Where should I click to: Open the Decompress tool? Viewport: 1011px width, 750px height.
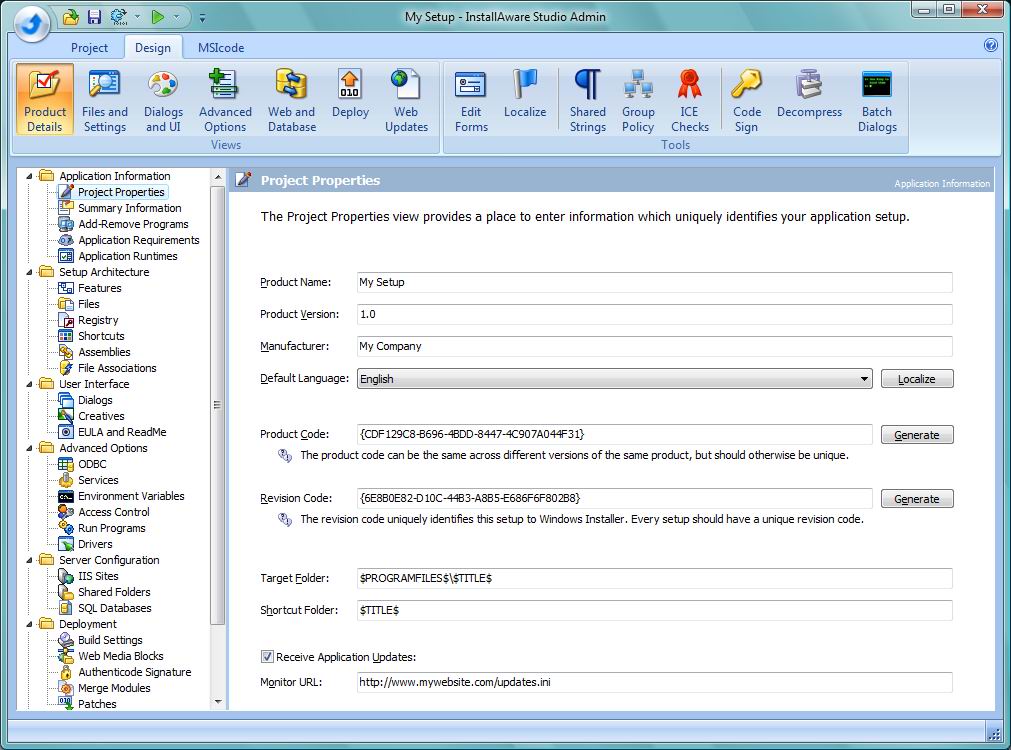809,94
